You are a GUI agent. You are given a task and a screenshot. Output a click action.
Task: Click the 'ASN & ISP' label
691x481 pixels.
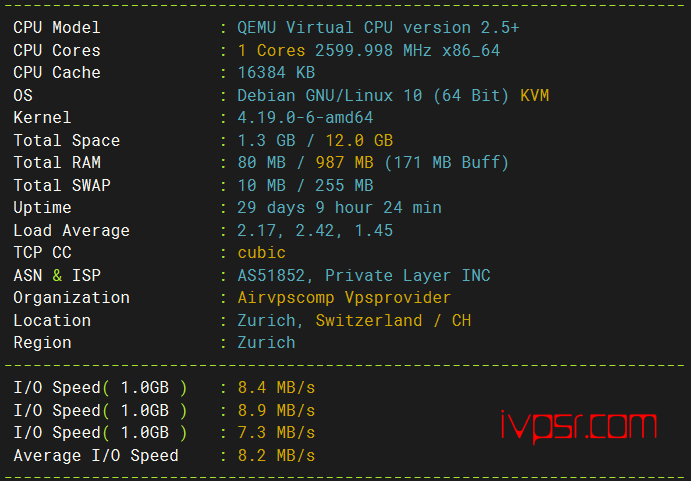(x=57, y=276)
